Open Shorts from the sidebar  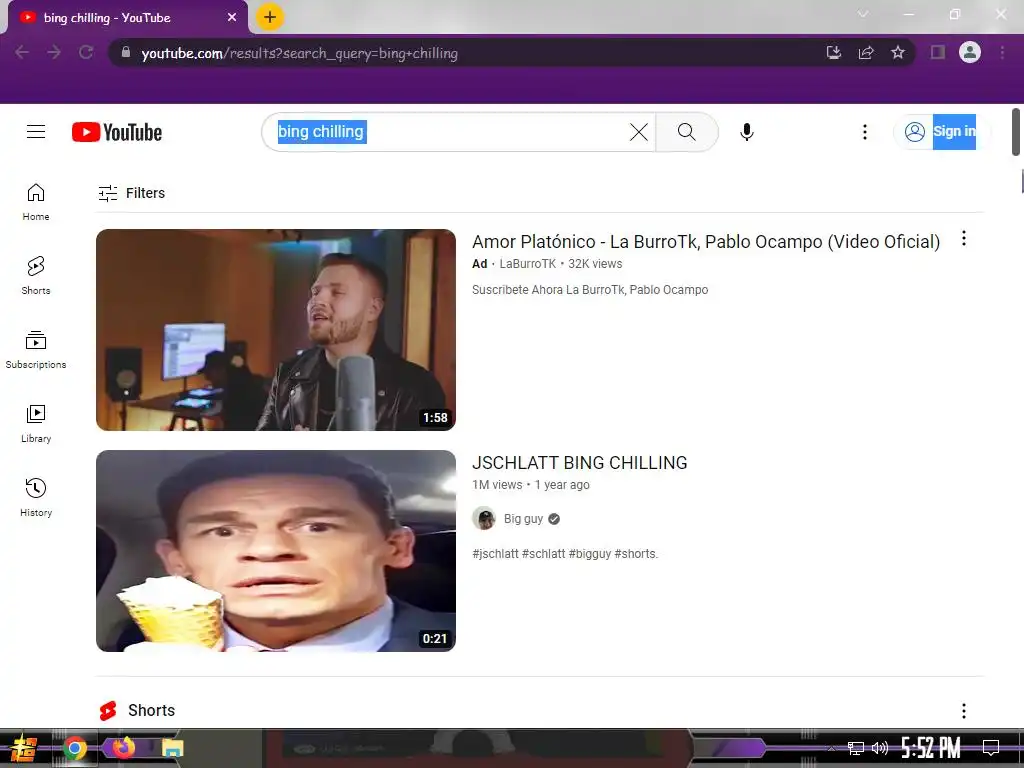tap(36, 276)
